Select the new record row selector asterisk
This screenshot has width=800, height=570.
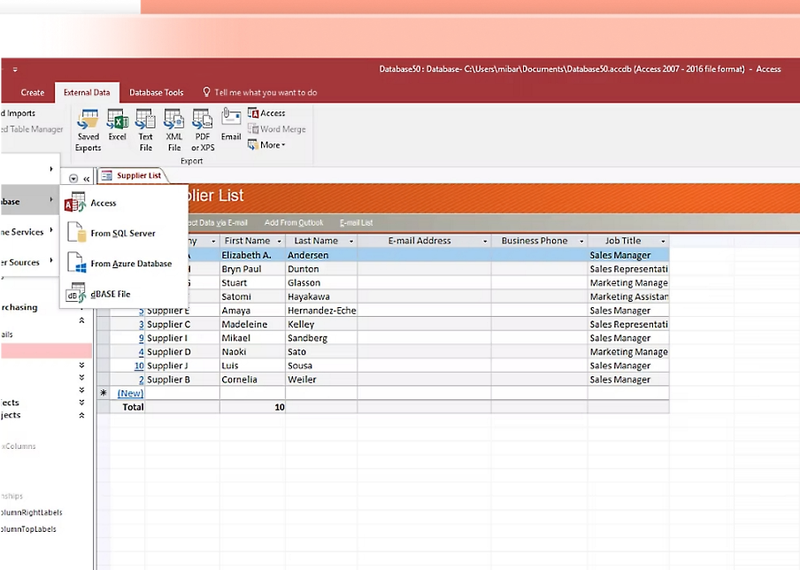(104, 393)
